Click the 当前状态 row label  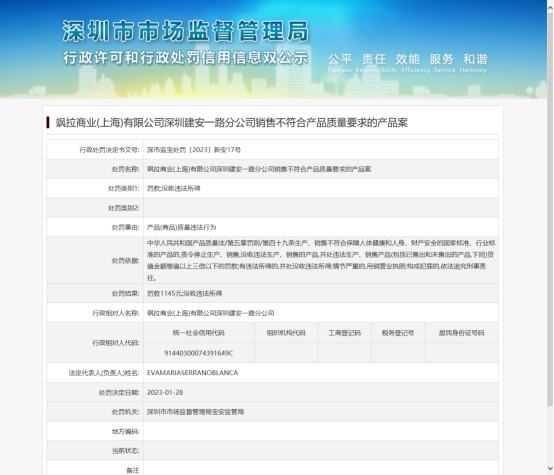click(x=125, y=451)
